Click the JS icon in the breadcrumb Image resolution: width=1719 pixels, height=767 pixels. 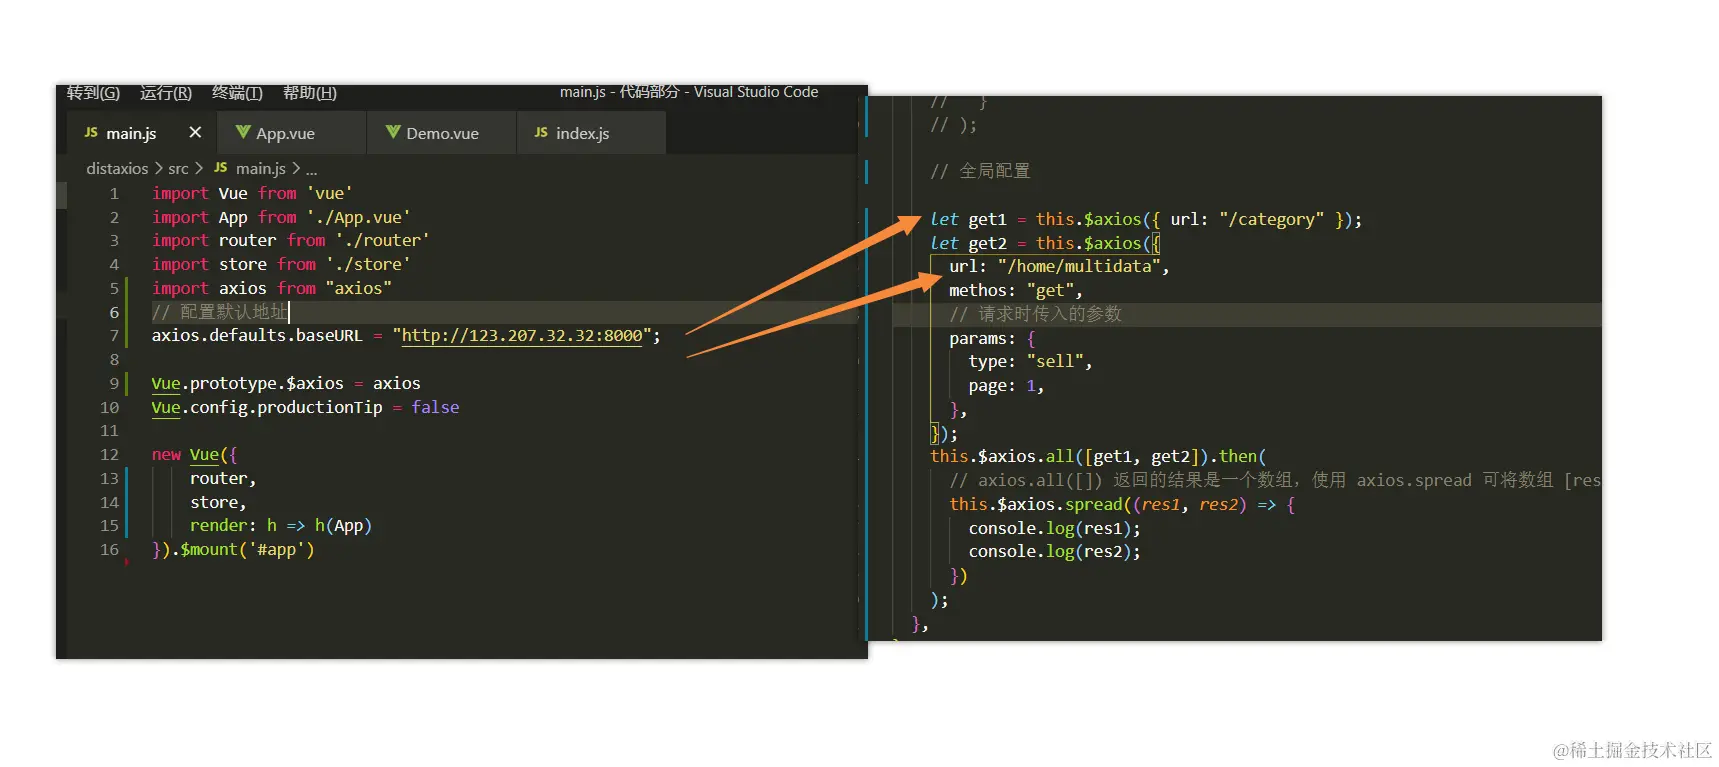click(221, 168)
